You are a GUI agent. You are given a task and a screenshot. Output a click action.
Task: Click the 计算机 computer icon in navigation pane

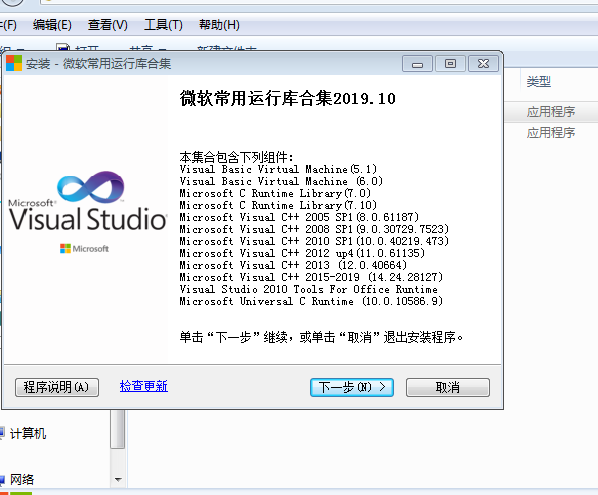[x=2, y=433]
